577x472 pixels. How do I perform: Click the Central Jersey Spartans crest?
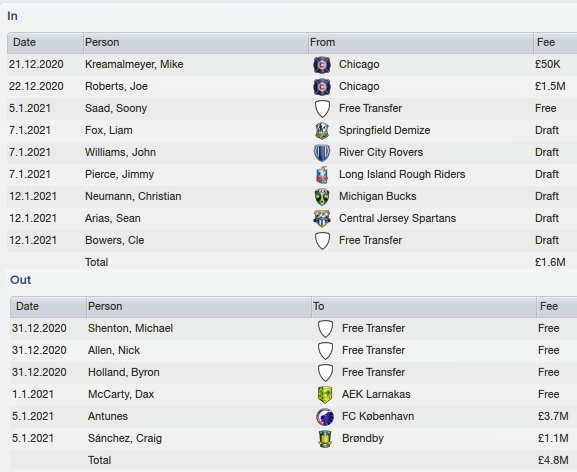point(322,219)
